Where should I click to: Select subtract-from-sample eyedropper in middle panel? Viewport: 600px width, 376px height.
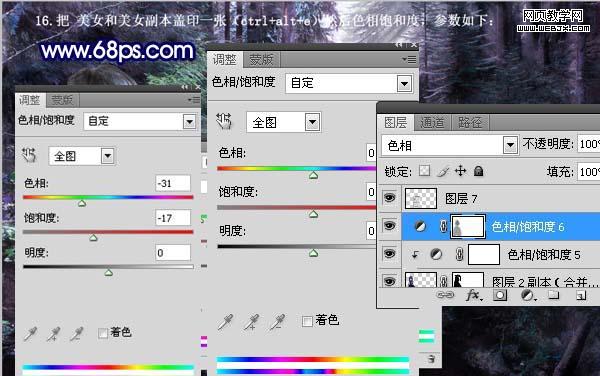click(277, 322)
